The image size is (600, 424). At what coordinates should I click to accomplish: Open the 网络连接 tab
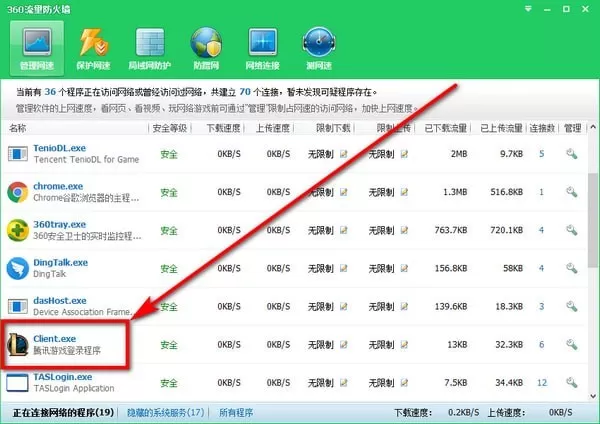tap(262, 48)
